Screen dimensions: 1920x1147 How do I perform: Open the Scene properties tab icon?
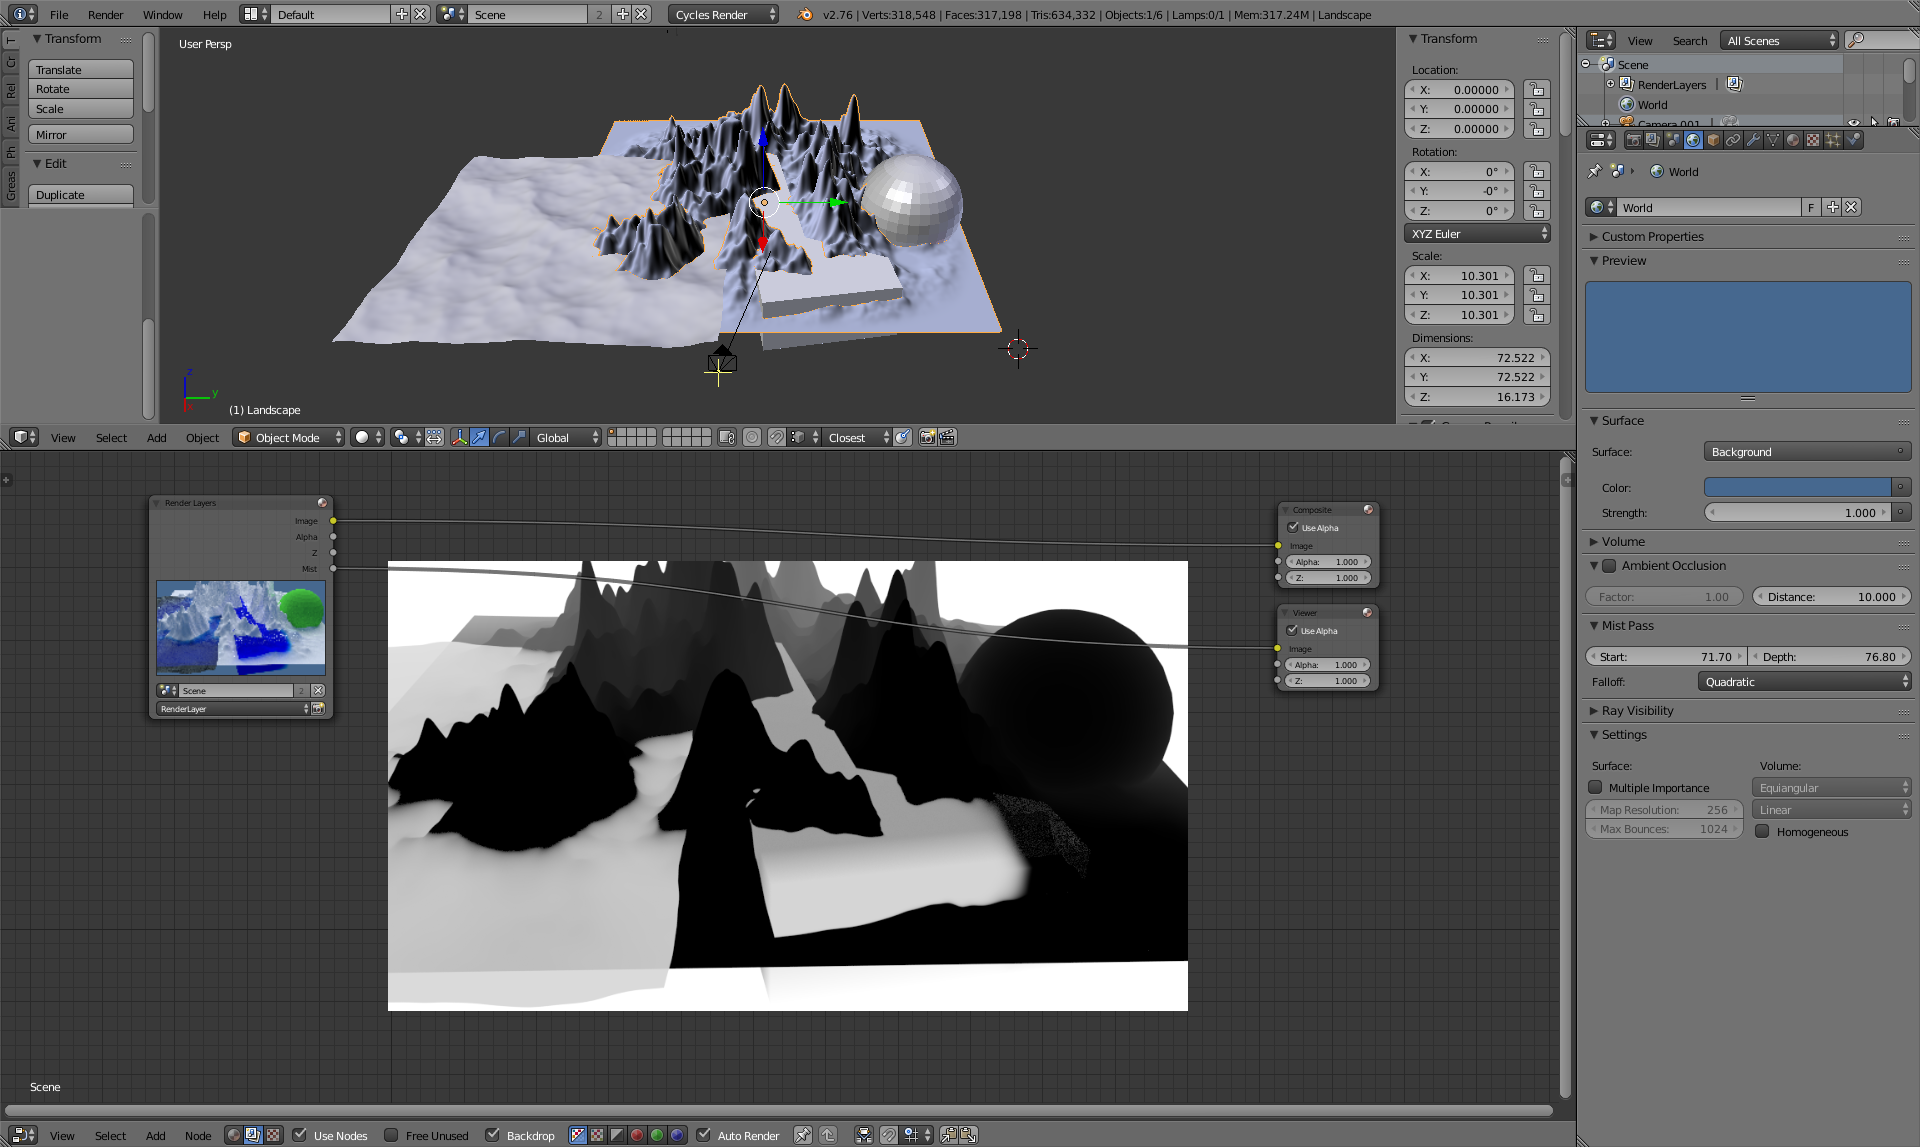point(1673,140)
